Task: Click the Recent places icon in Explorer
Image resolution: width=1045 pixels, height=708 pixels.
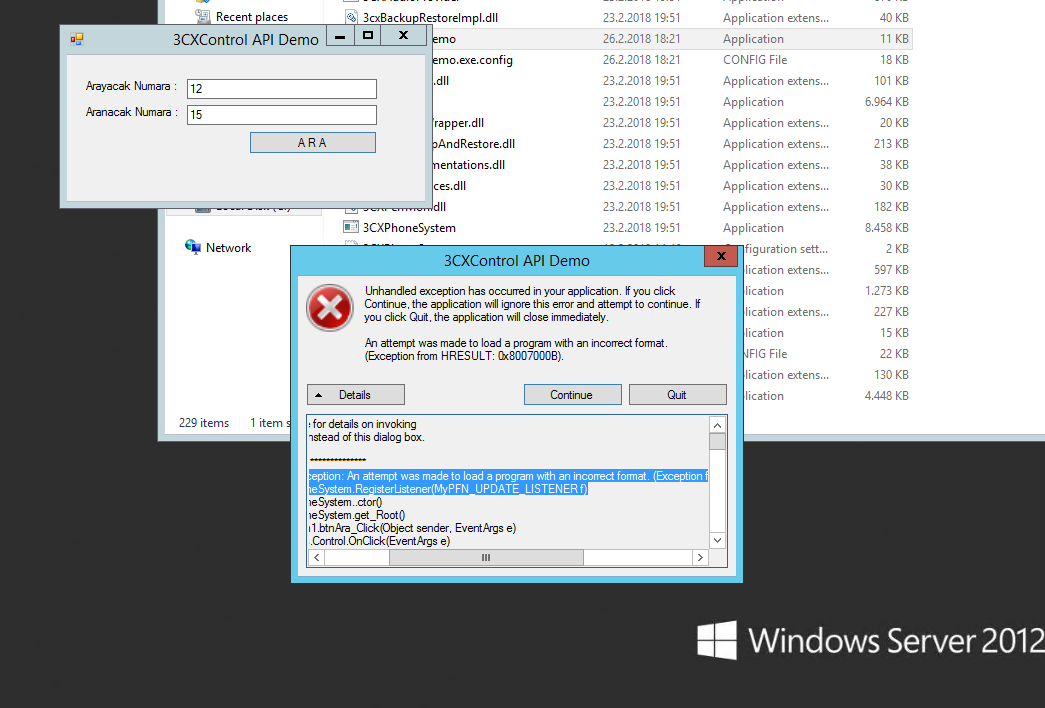Action: (x=203, y=16)
